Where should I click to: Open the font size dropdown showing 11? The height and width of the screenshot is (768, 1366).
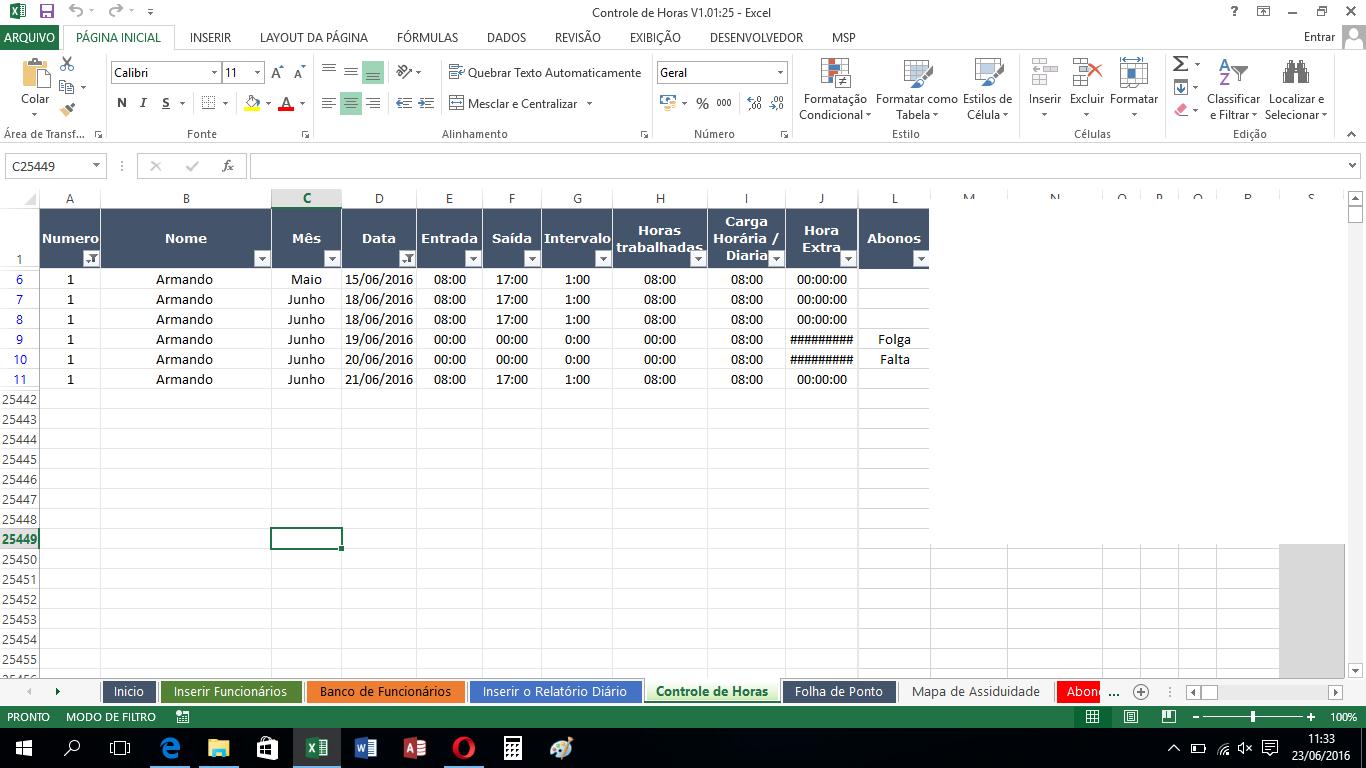click(x=258, y=73)
